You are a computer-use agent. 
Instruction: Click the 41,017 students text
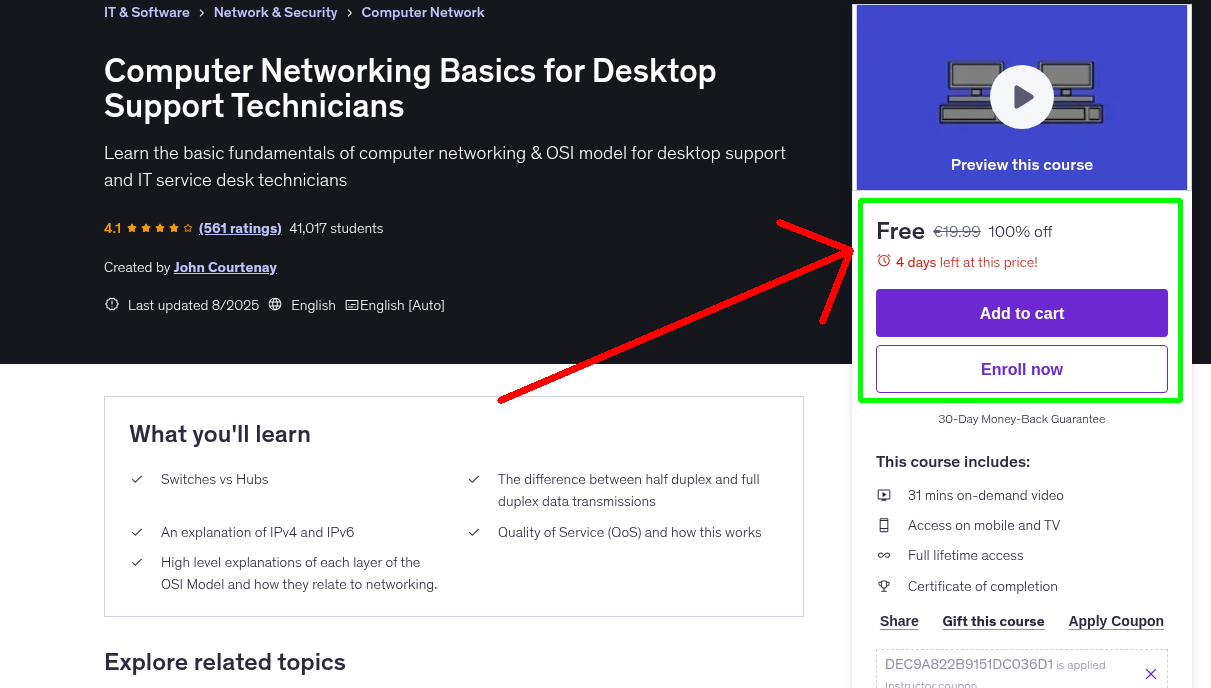tap(336, 228)
